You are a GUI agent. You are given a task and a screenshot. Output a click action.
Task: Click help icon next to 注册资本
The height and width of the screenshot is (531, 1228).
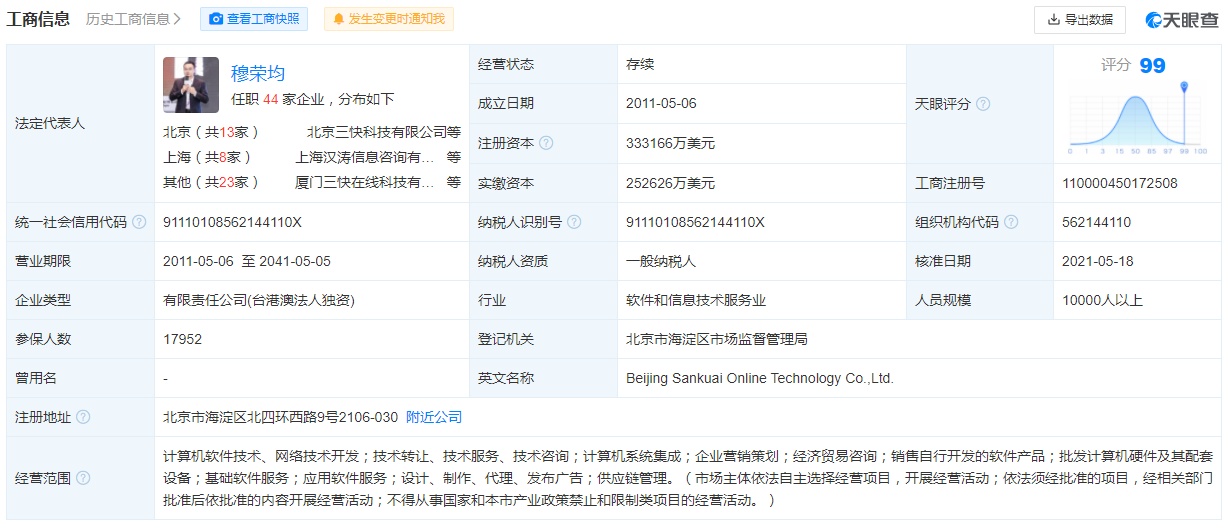click(546, 143)
